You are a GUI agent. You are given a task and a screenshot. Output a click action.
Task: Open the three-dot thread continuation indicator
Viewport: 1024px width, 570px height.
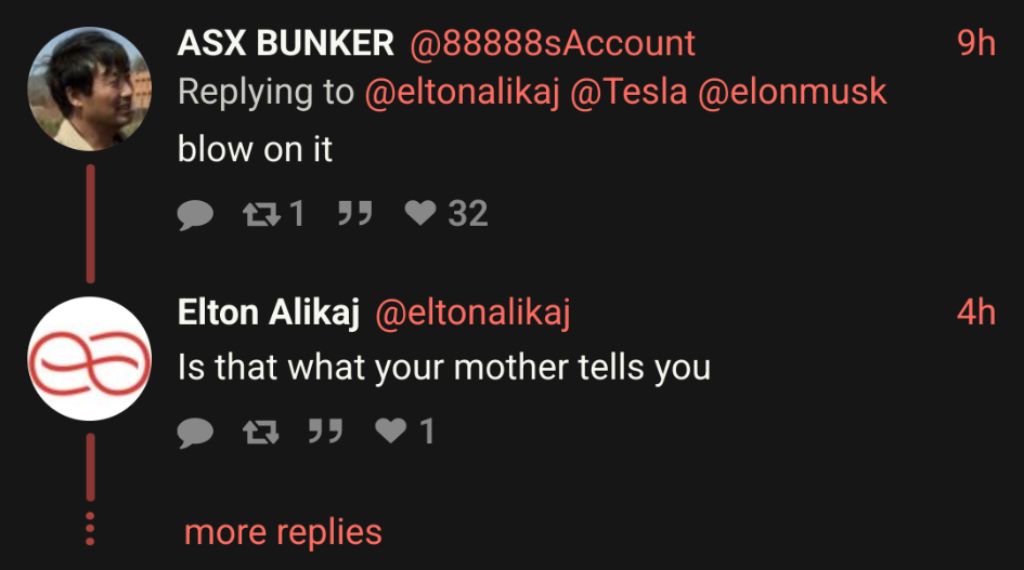click(90, 529)
